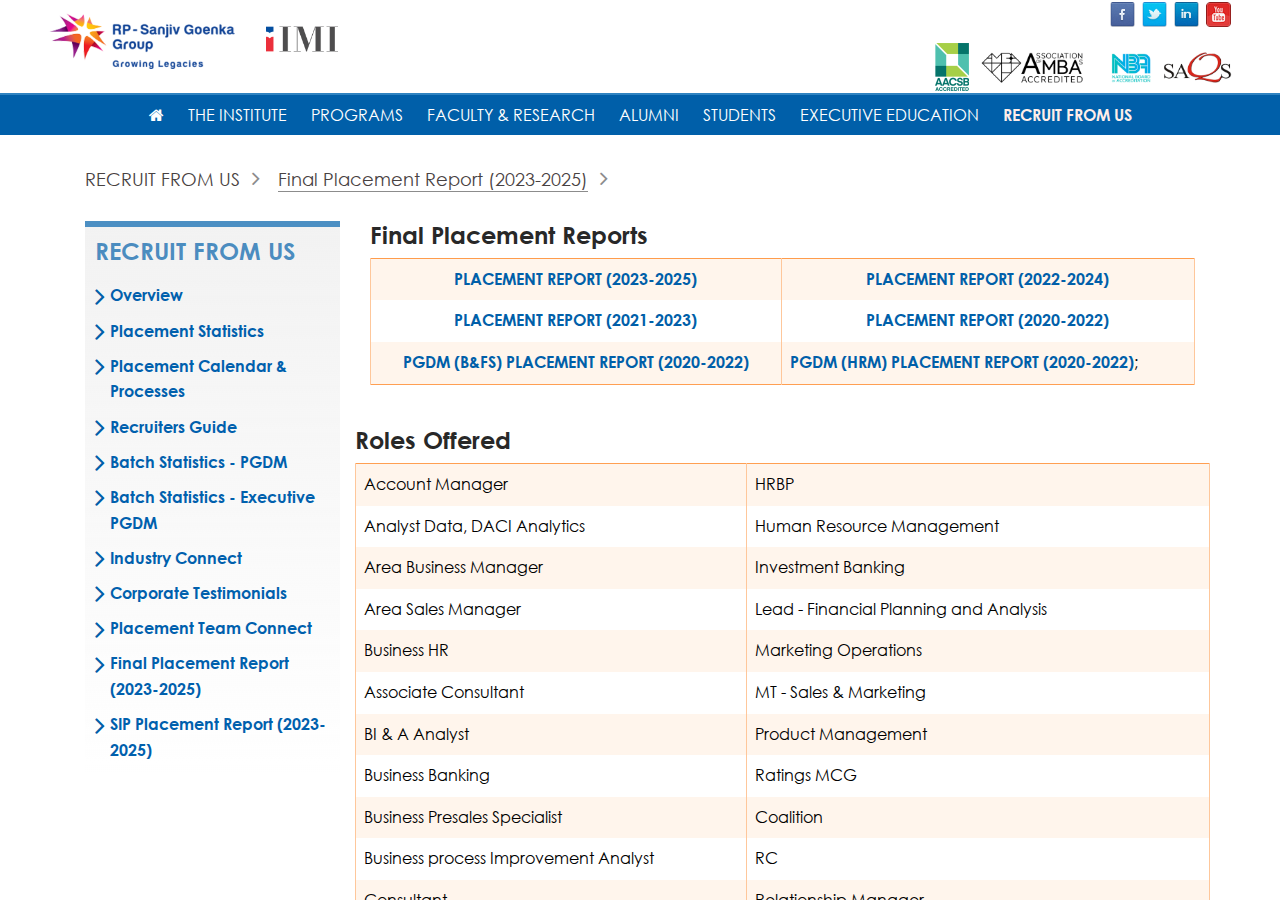1280x900 pixels.
Task: Click the RP-Sanjiv Goenka Group logo
Action: click(x=143, y=42)
